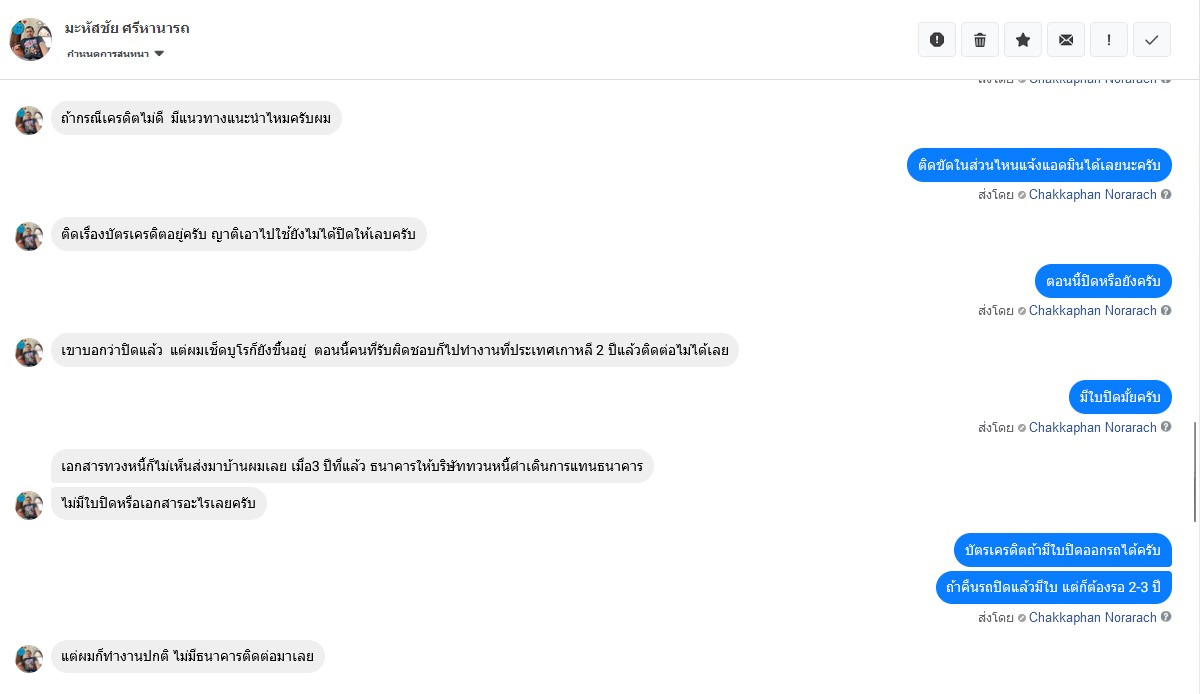
Task: Click help icon under "ติดขัดในส่วนไหนแจ้งแอดมินได้เลยนะครับ" message
Action: click(1166, 195)
